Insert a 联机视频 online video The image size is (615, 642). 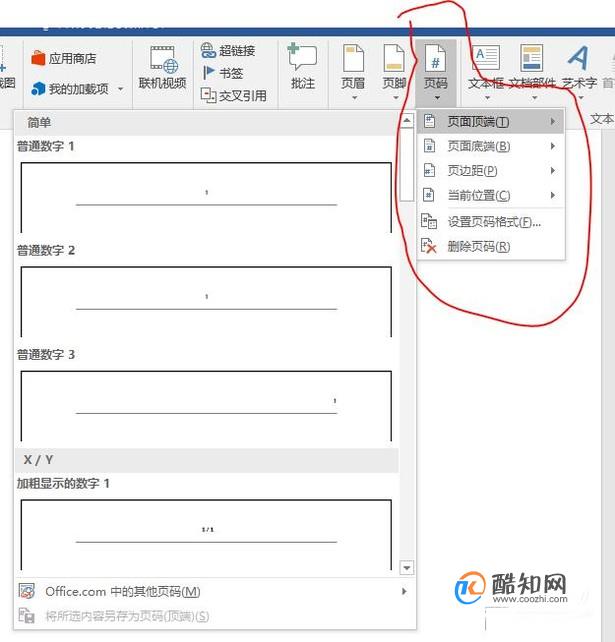tap(163, 68)
